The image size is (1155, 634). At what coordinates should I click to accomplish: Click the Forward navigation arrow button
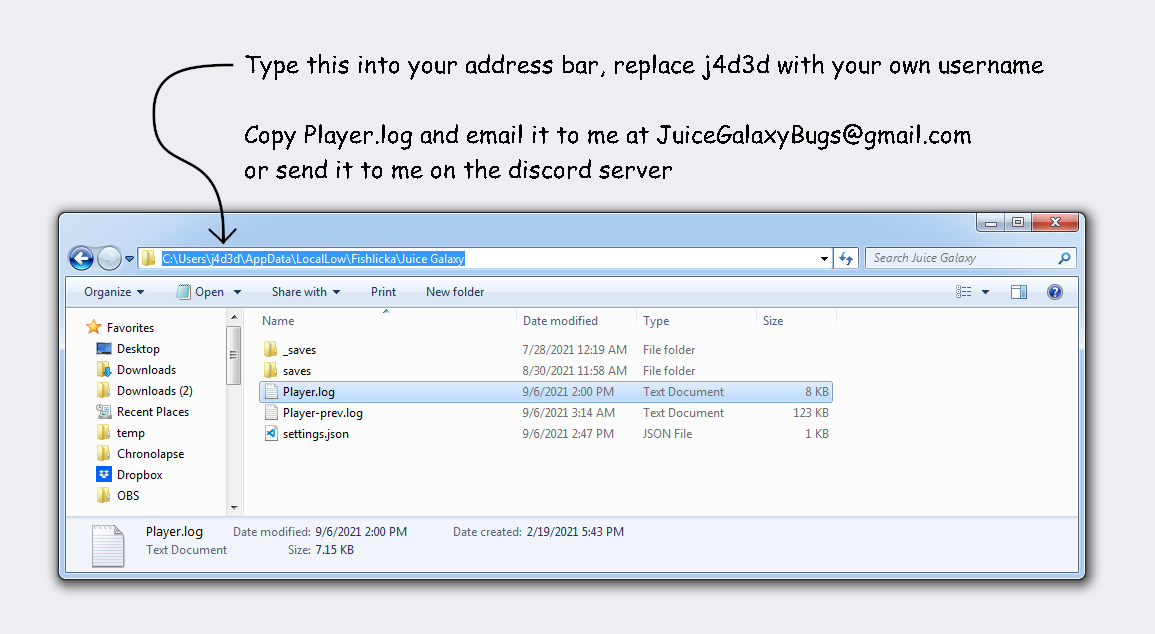point(109,258)
